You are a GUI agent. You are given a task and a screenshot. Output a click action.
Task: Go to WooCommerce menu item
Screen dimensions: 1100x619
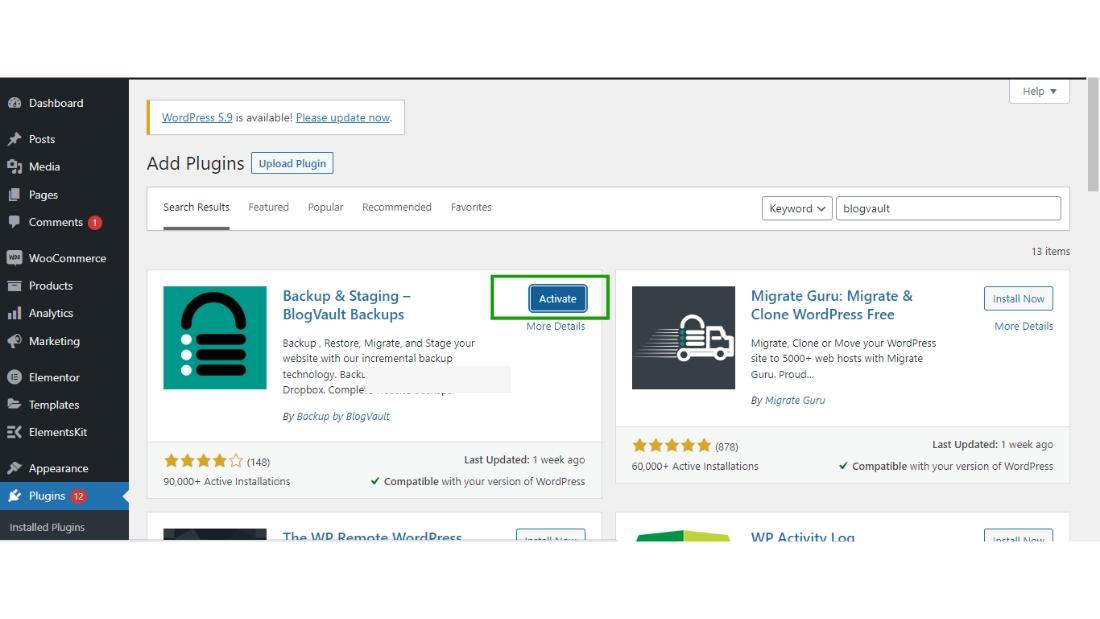(x=65, y=258)
